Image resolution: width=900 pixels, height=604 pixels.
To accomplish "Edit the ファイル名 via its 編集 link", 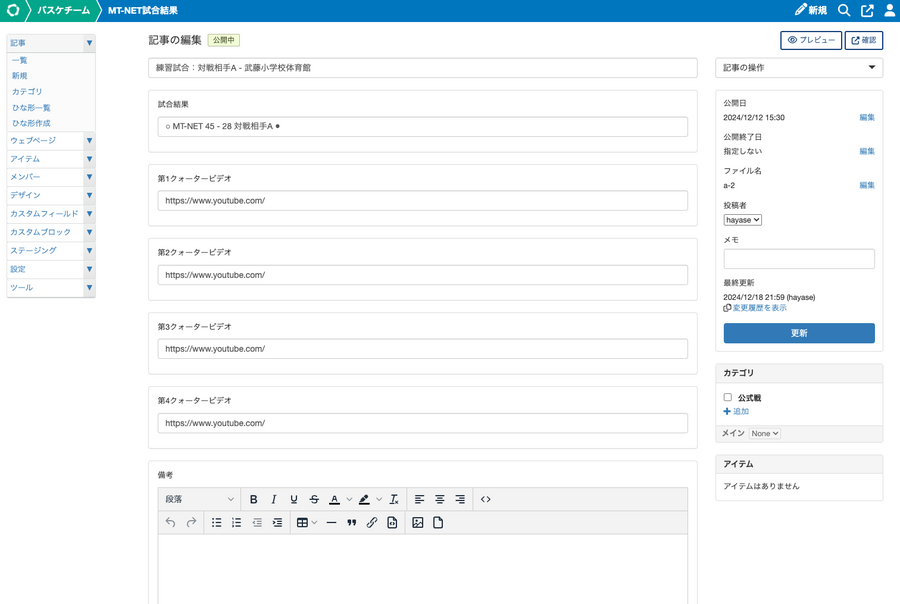I will pyautogui.click(x=867, y=185).
